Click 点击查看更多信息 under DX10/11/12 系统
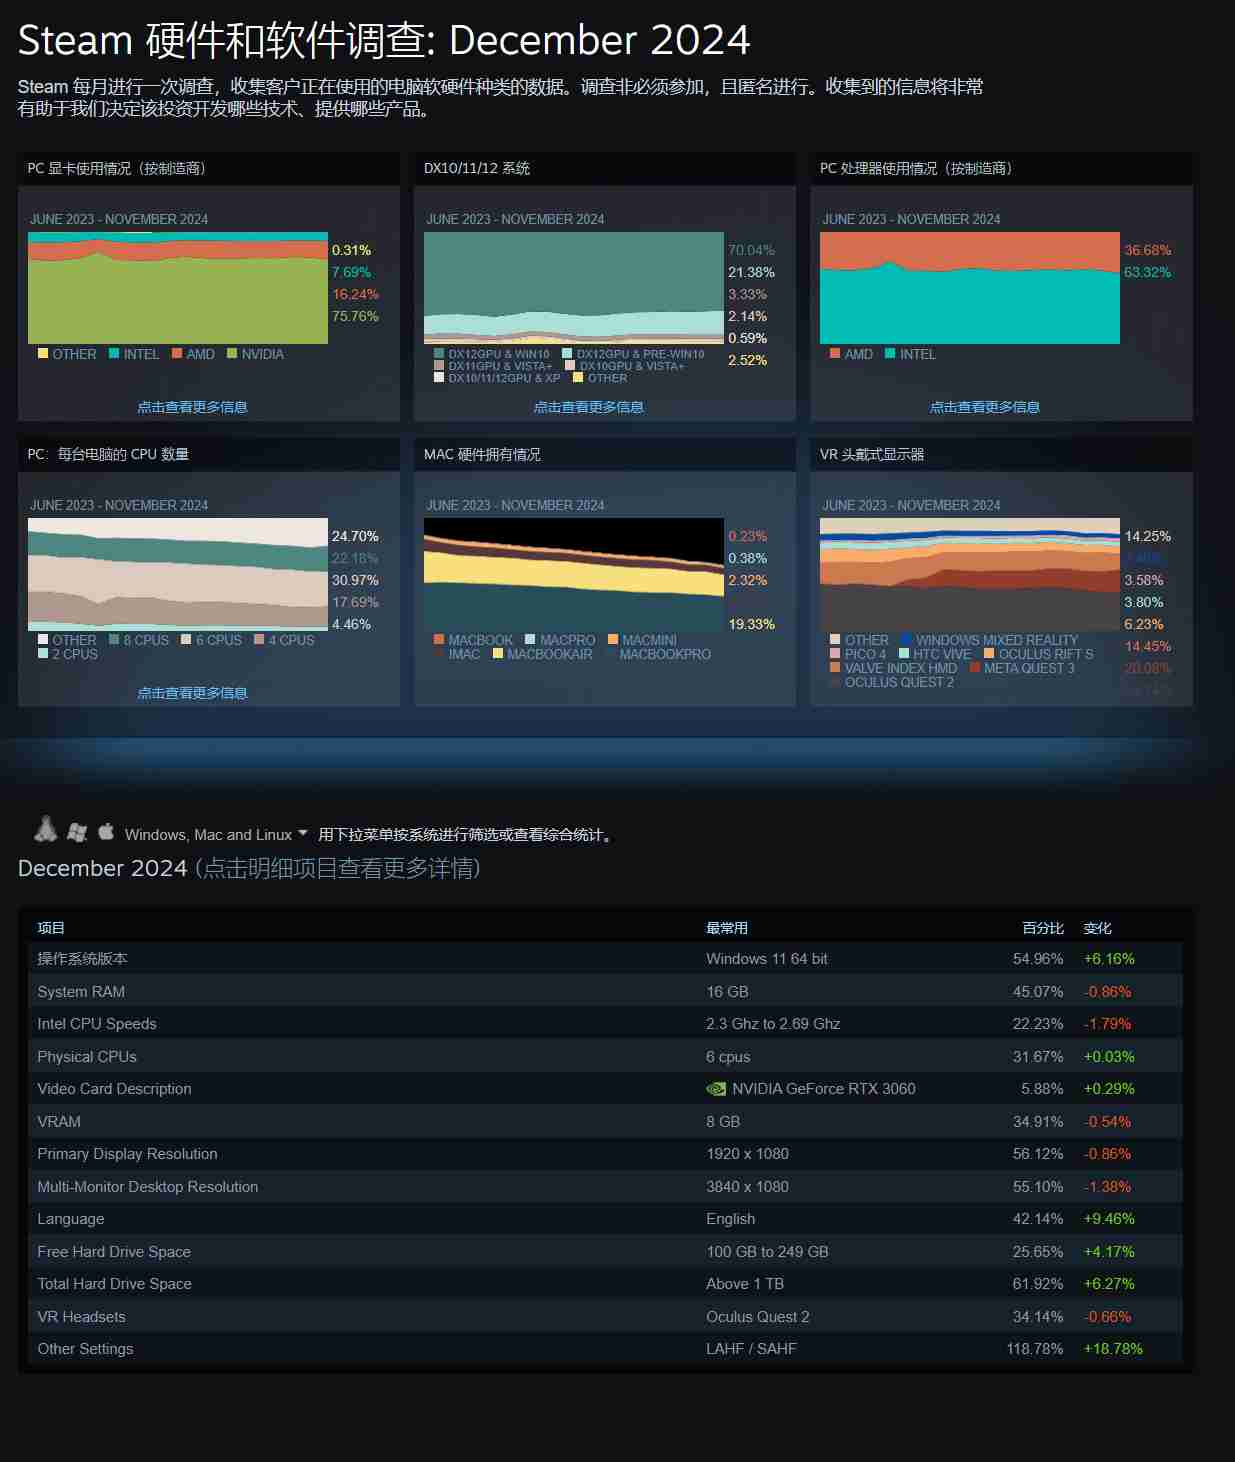This screenshot has width=1235, height=1462. click(x=592, y=406)
